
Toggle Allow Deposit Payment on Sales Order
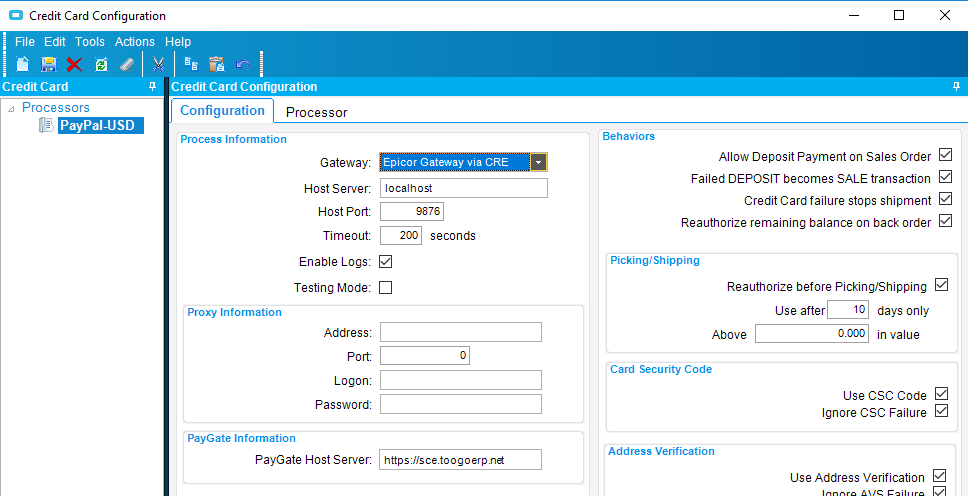click(945, 154)
